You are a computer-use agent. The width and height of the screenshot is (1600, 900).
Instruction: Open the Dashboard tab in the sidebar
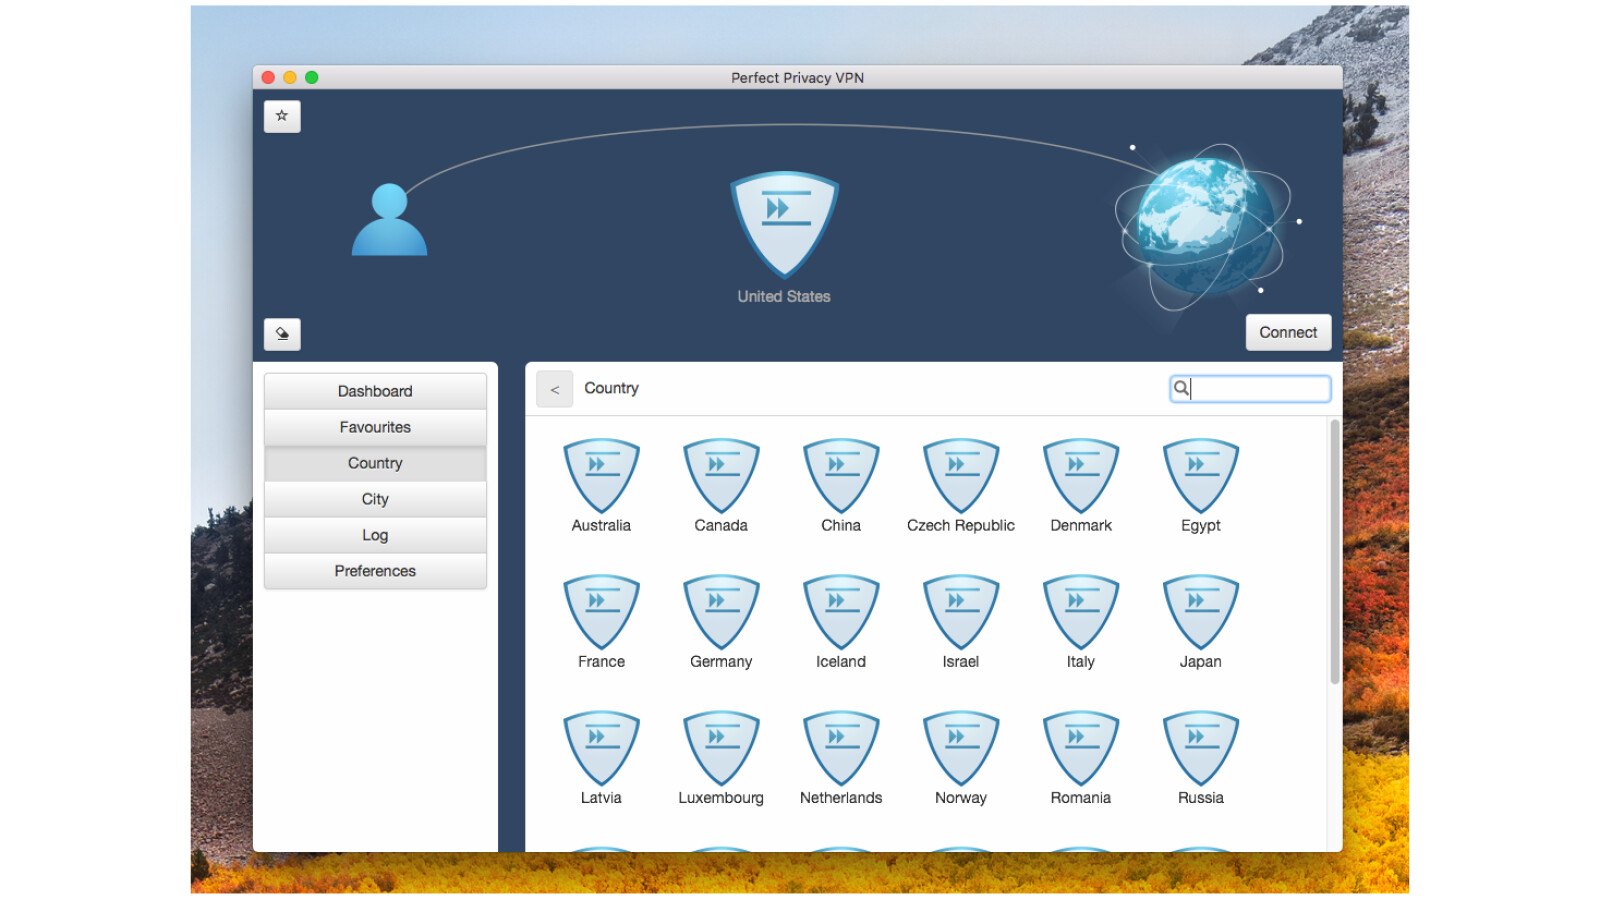[x=375, y=391]
